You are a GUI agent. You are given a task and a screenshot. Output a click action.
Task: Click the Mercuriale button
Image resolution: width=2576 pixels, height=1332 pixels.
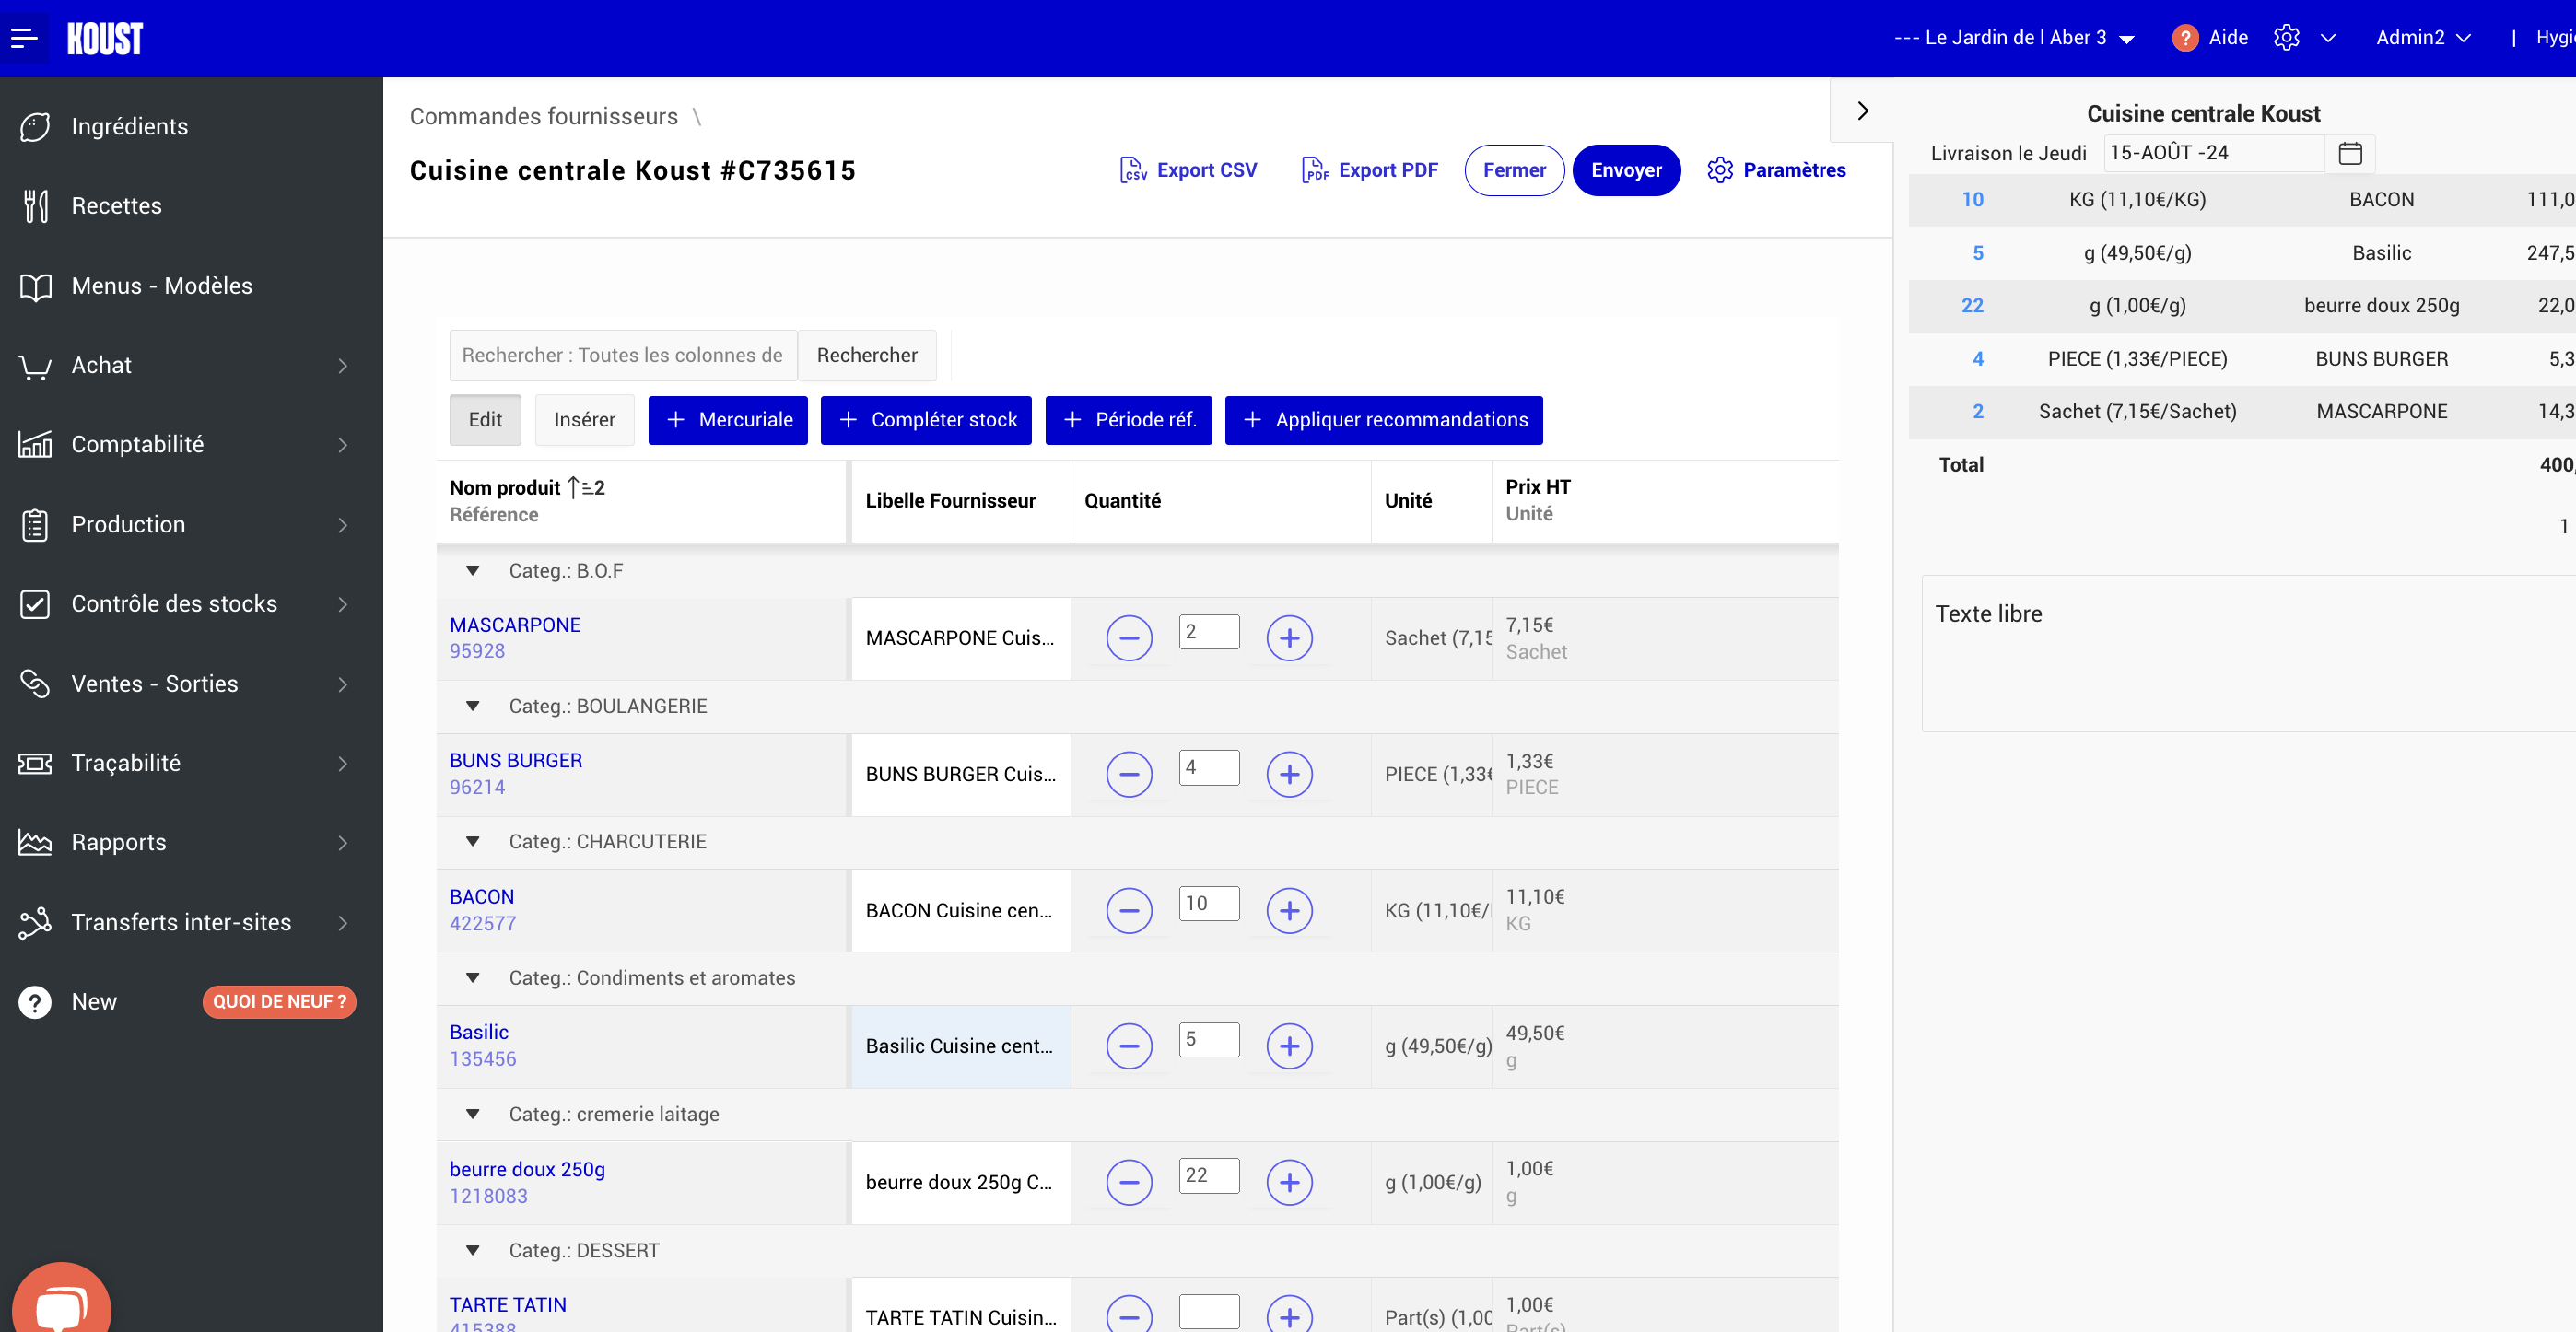[728, 420]
